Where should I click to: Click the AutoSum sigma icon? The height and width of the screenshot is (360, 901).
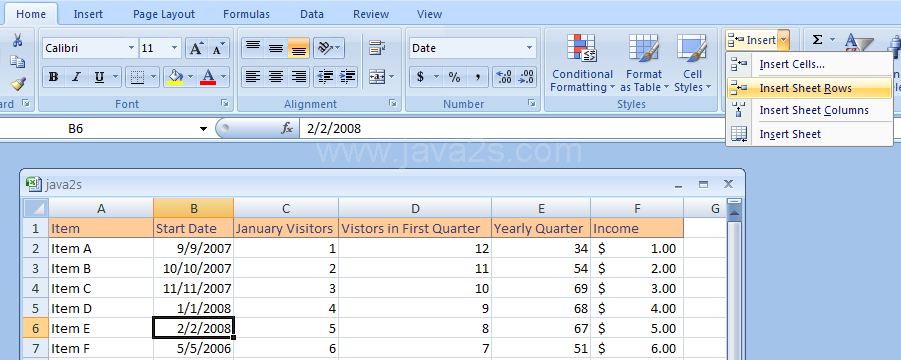point(817,40)
